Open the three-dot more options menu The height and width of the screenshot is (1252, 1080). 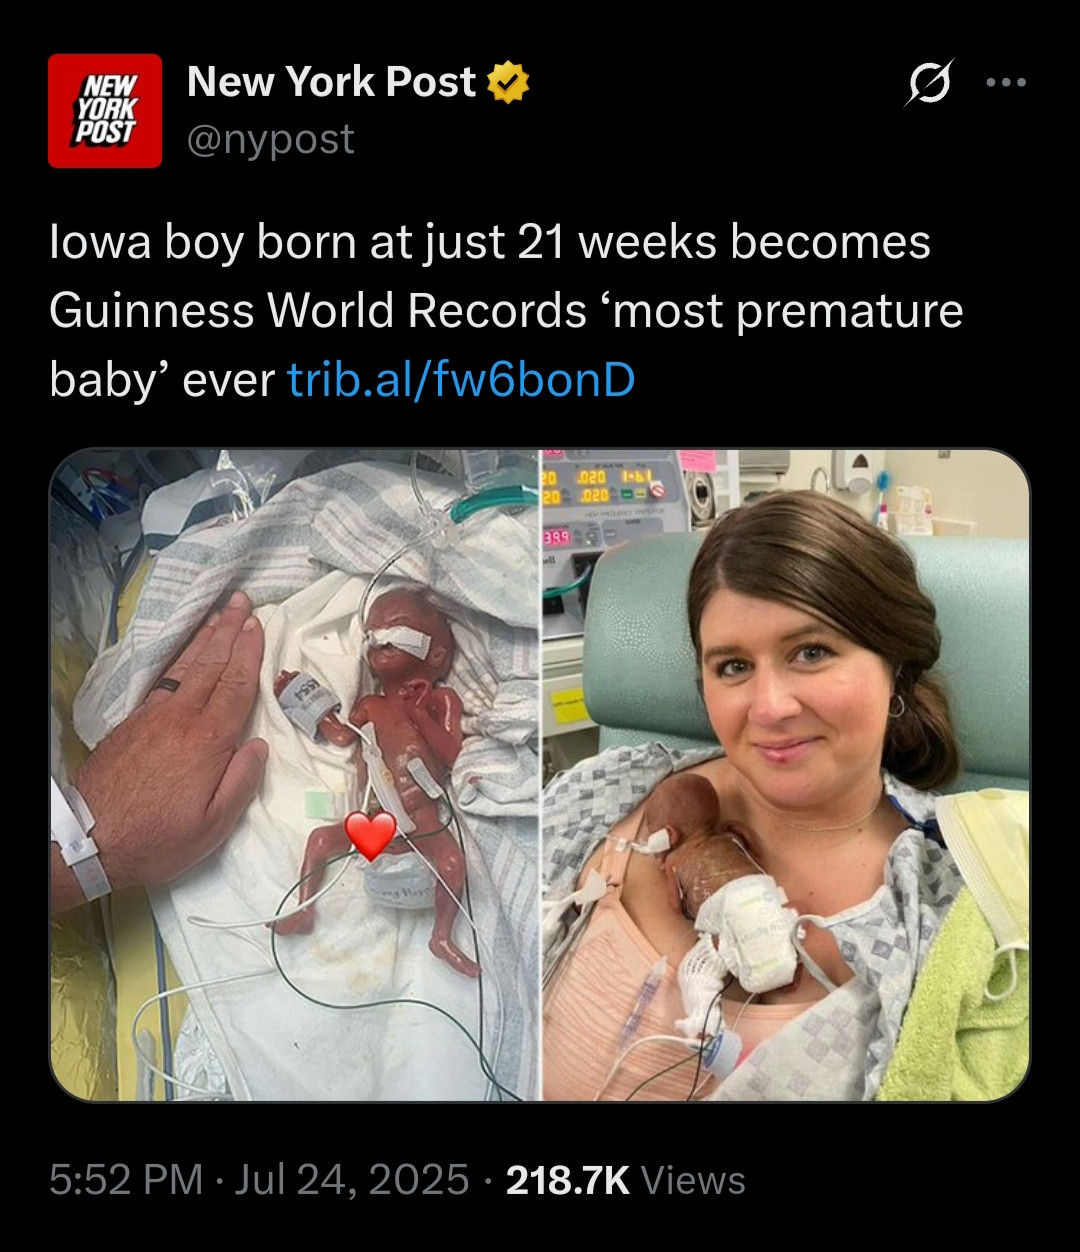coord(1006,82)
